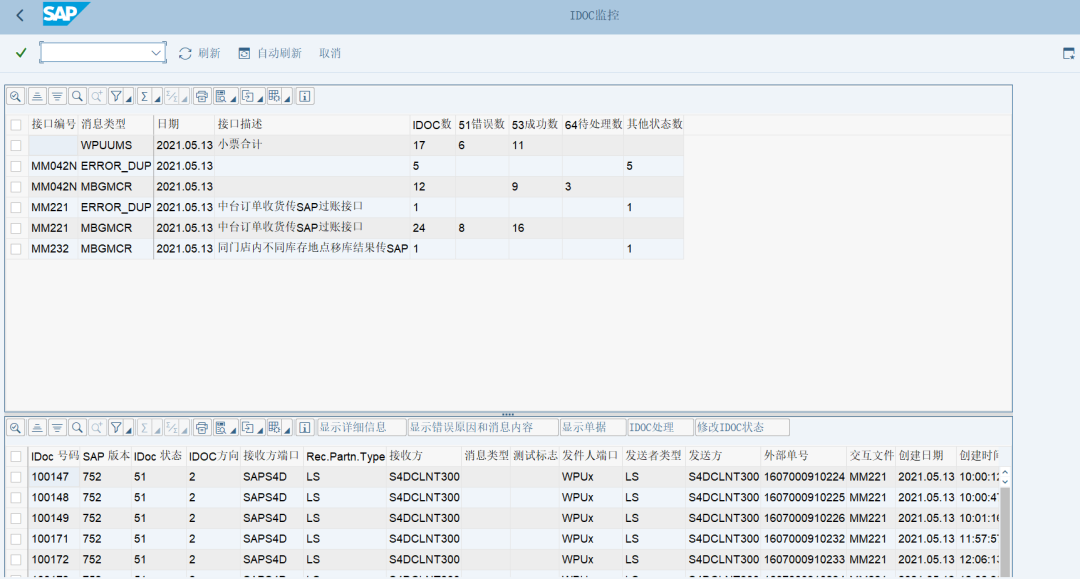Sort descending in lower grid toolbar
Screen dimensions: 1080x579
(57, 428)
